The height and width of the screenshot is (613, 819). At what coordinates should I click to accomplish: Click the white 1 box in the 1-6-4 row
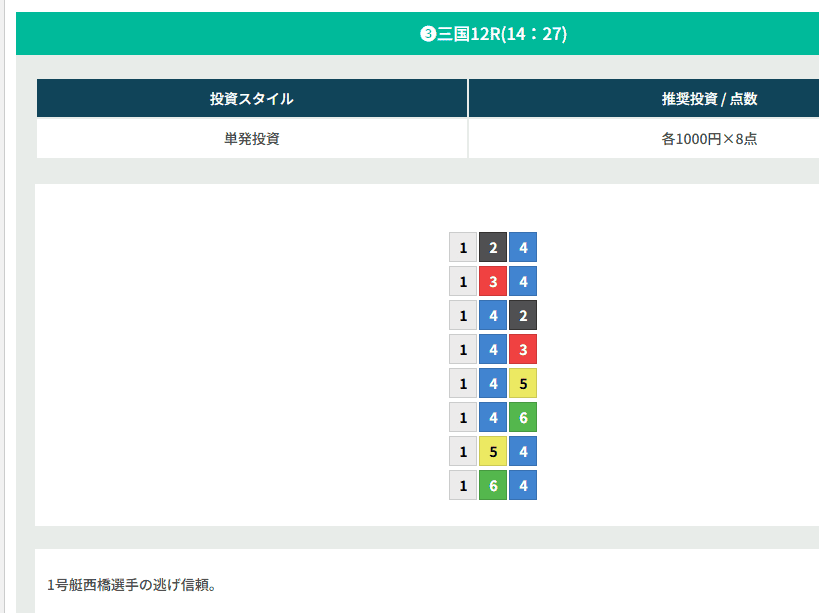(463, 485)
